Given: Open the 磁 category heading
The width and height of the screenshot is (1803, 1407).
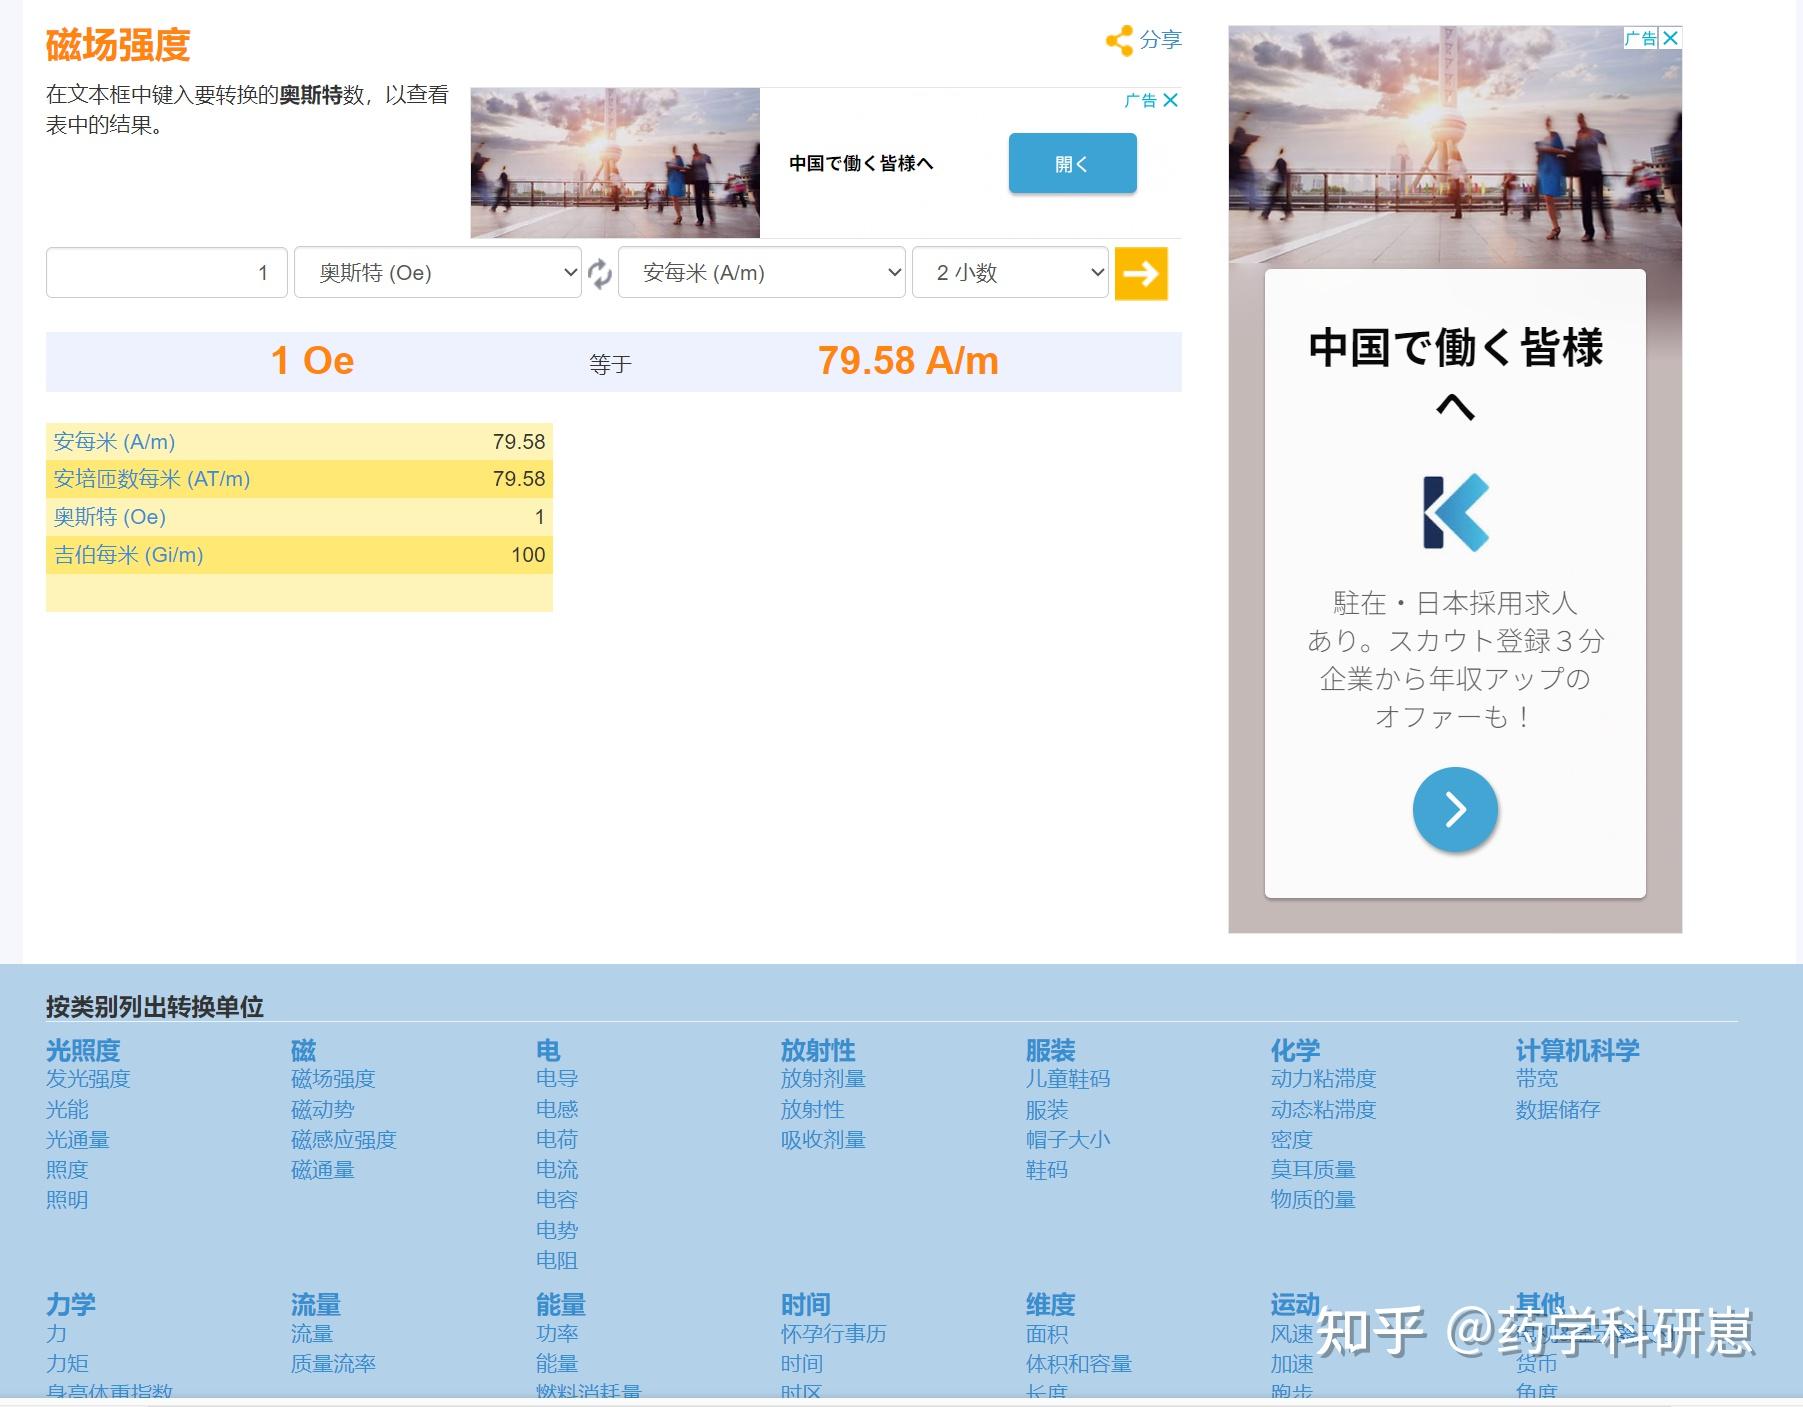Looking at the screenshot, I should click(303, 1050).
